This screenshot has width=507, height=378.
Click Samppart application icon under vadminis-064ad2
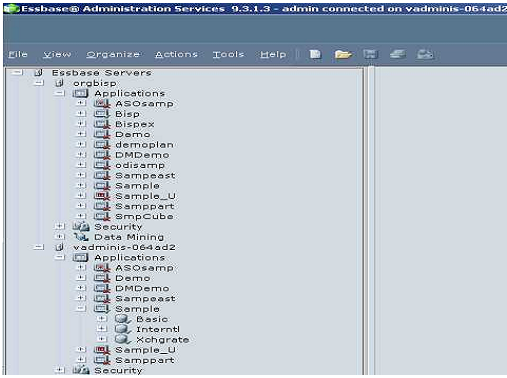(102, 360)
